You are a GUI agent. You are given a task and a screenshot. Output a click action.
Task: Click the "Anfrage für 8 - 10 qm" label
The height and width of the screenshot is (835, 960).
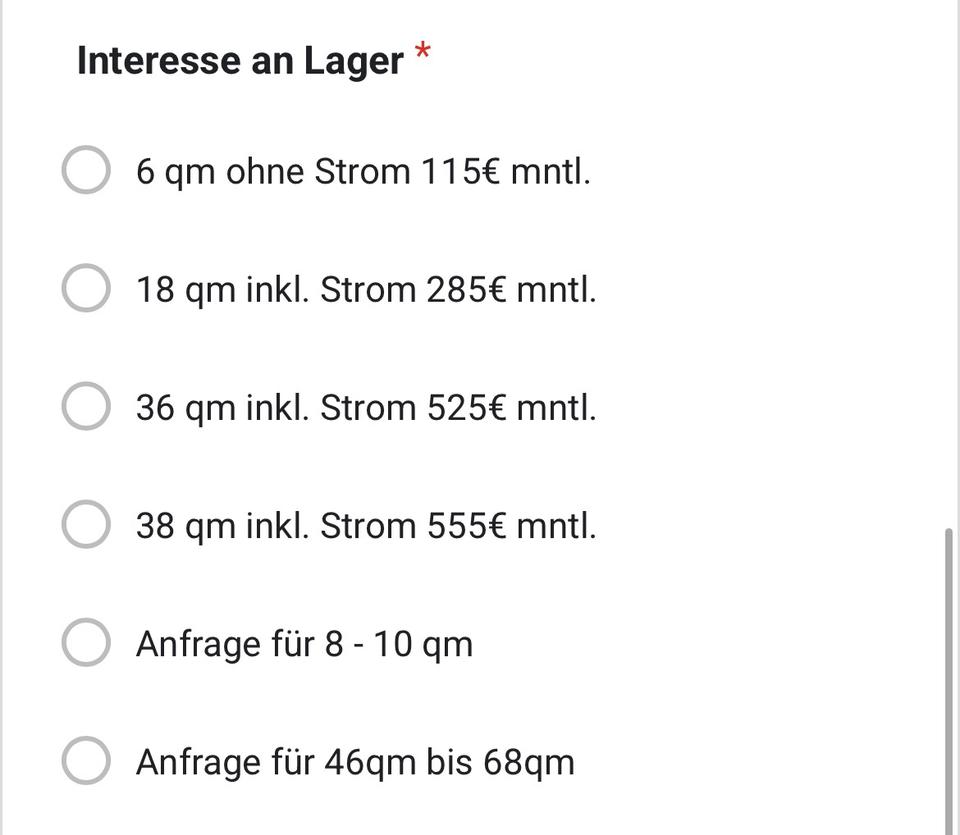pyautogui.click(x=304, y=644)
